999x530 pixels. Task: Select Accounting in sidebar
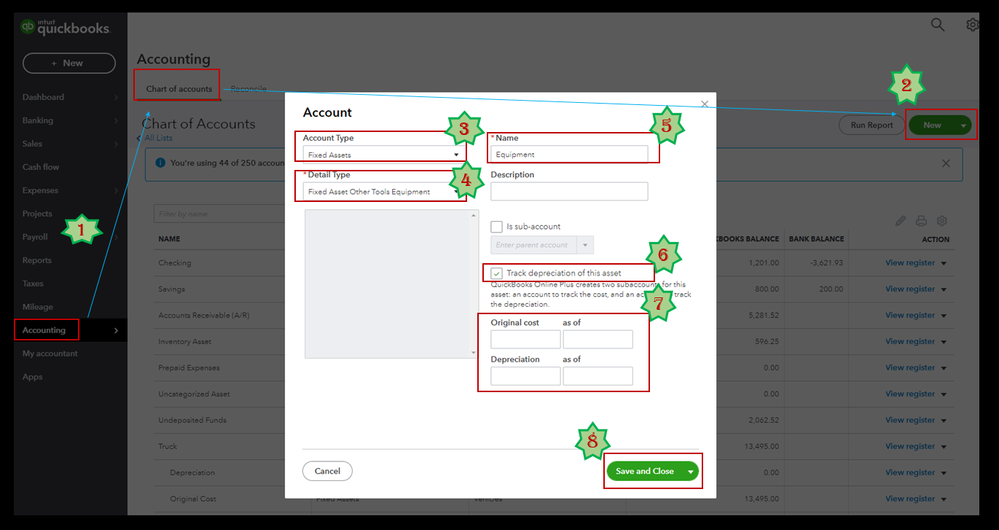(44, 330)
